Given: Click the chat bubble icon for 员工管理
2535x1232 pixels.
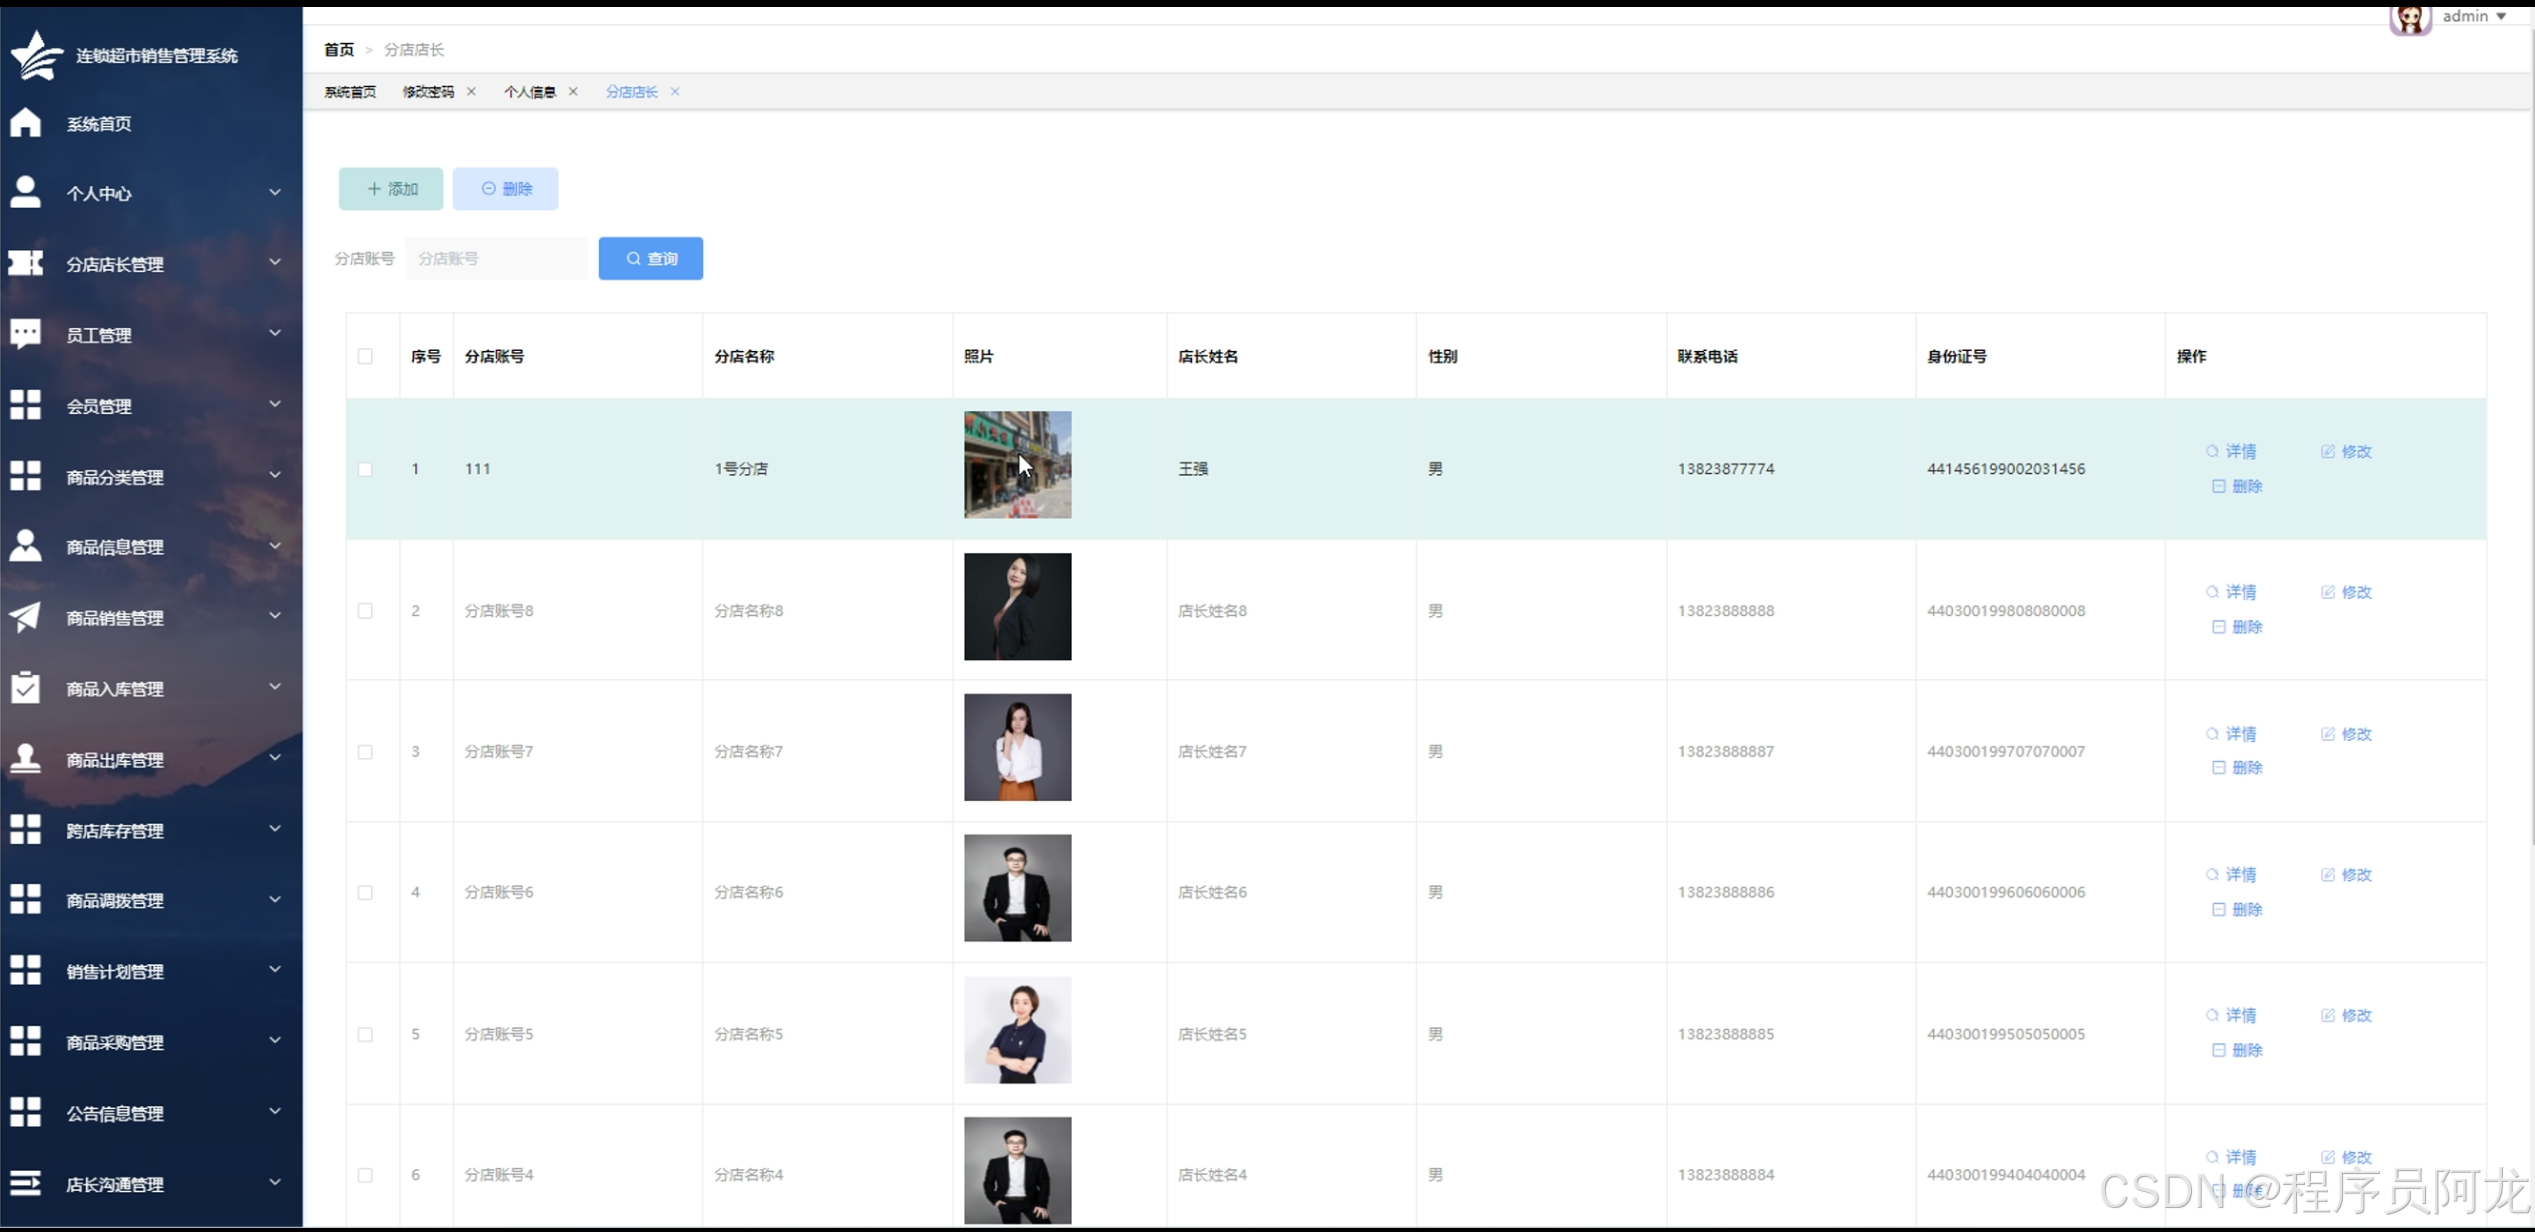Looking at the screenshot, I should 26,334.
